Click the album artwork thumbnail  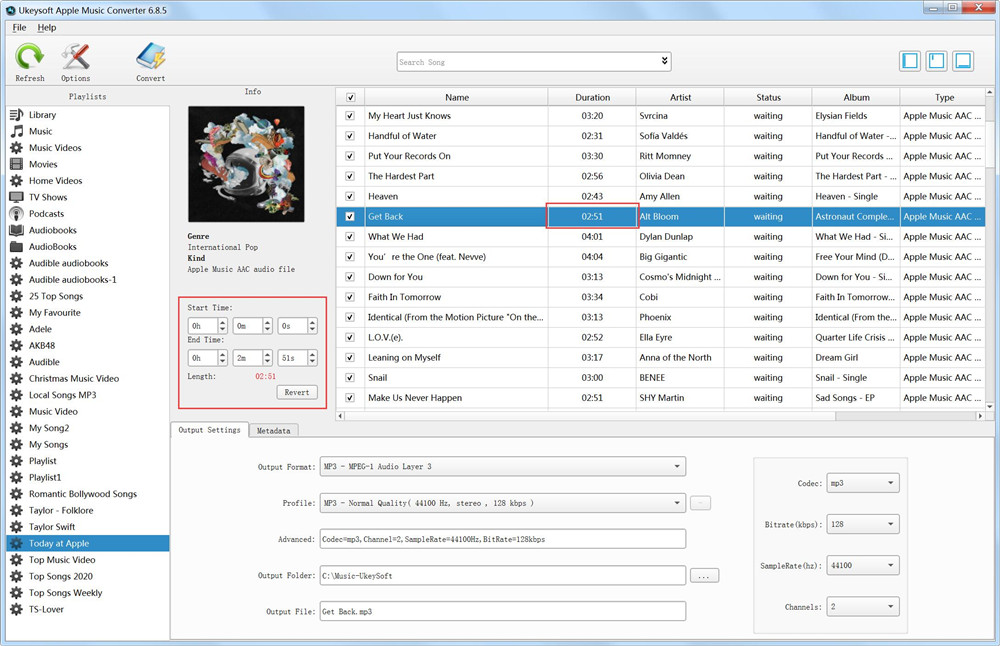246,164
